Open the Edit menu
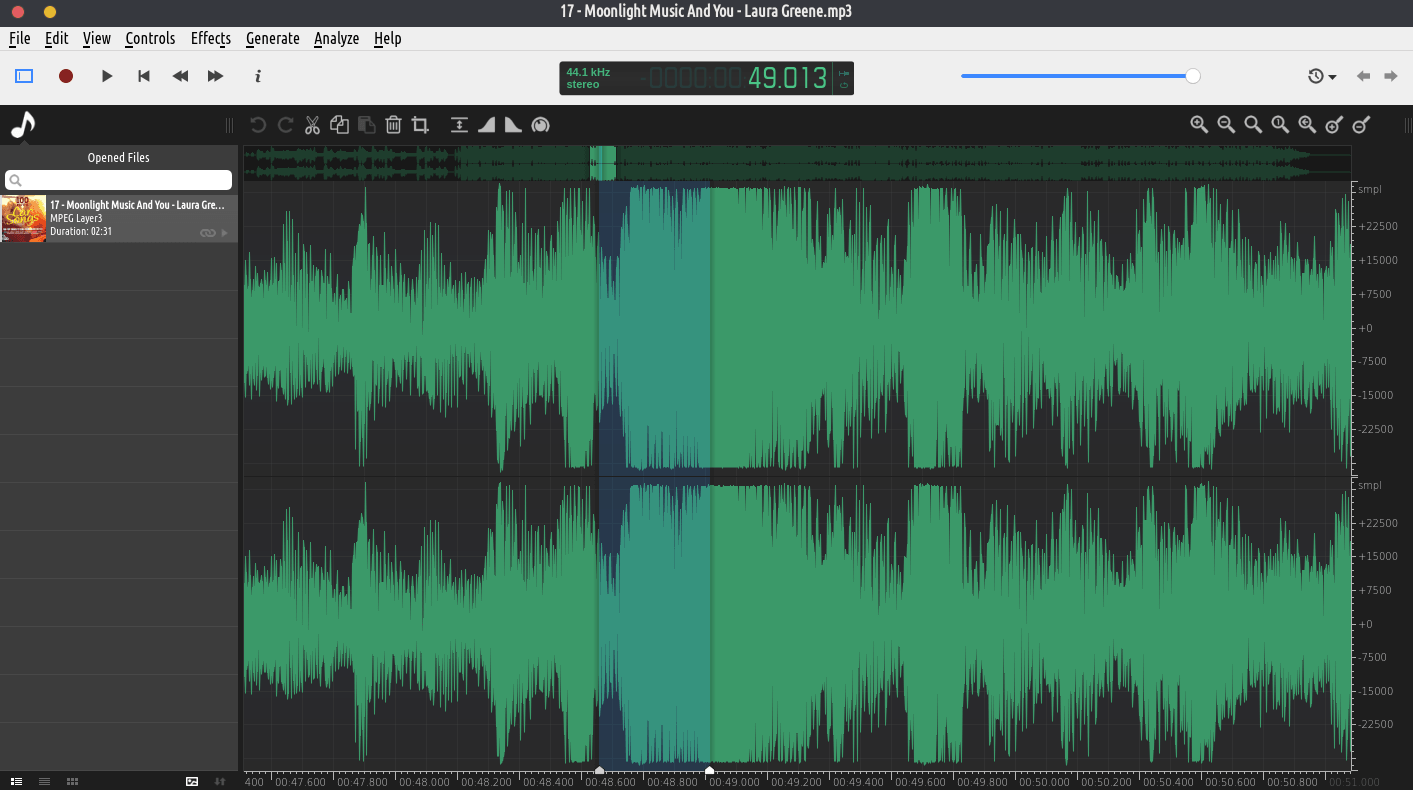 [x=56, y=38]
